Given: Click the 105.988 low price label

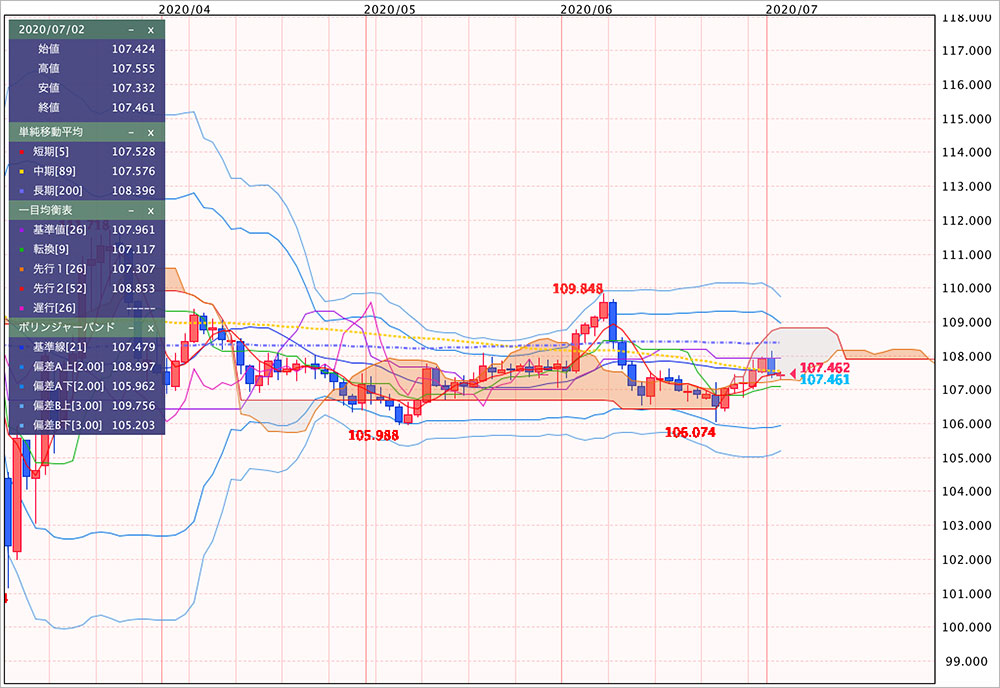Looking at the screenshot, I should (372, 435).
